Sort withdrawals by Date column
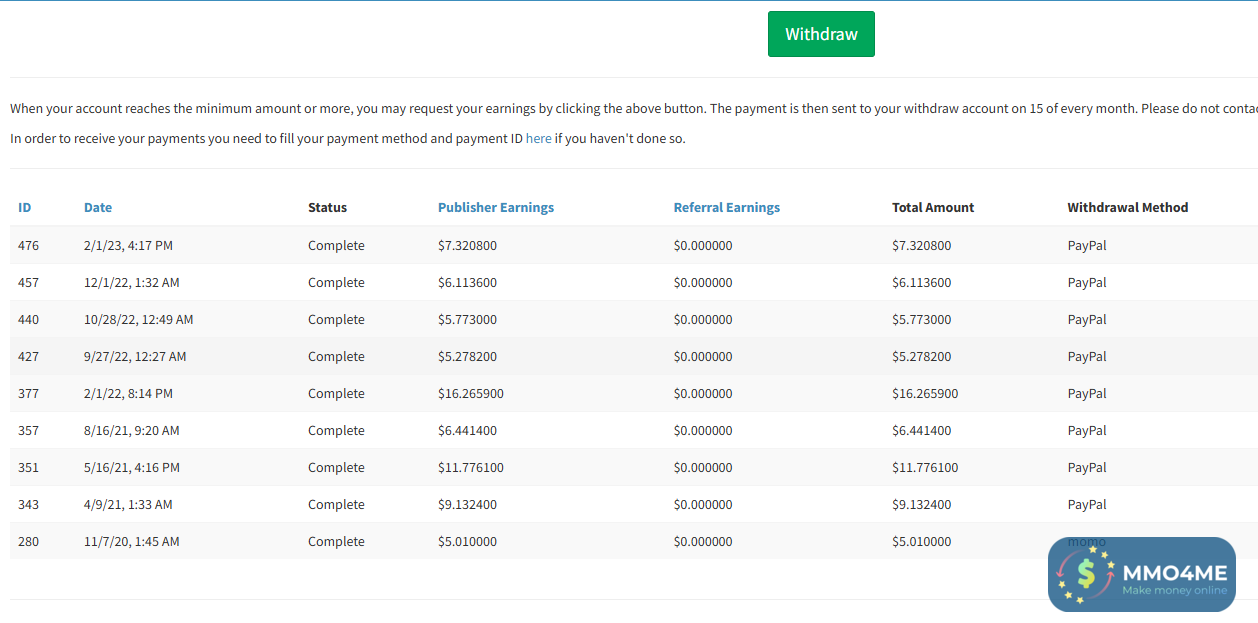 coord(98,208)
